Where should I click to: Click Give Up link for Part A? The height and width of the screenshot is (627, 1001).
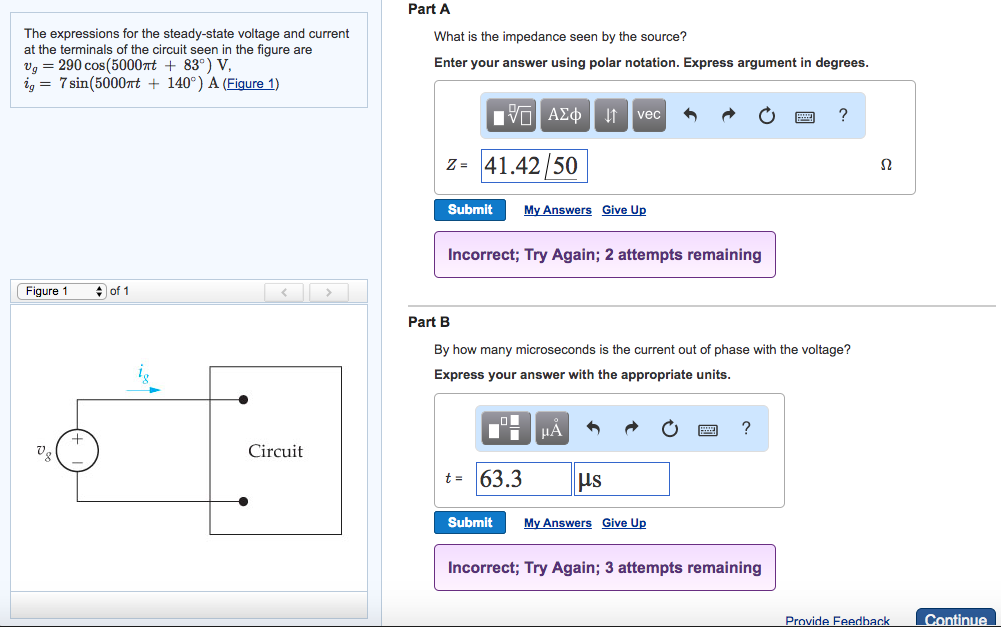[x=624, y=210]
